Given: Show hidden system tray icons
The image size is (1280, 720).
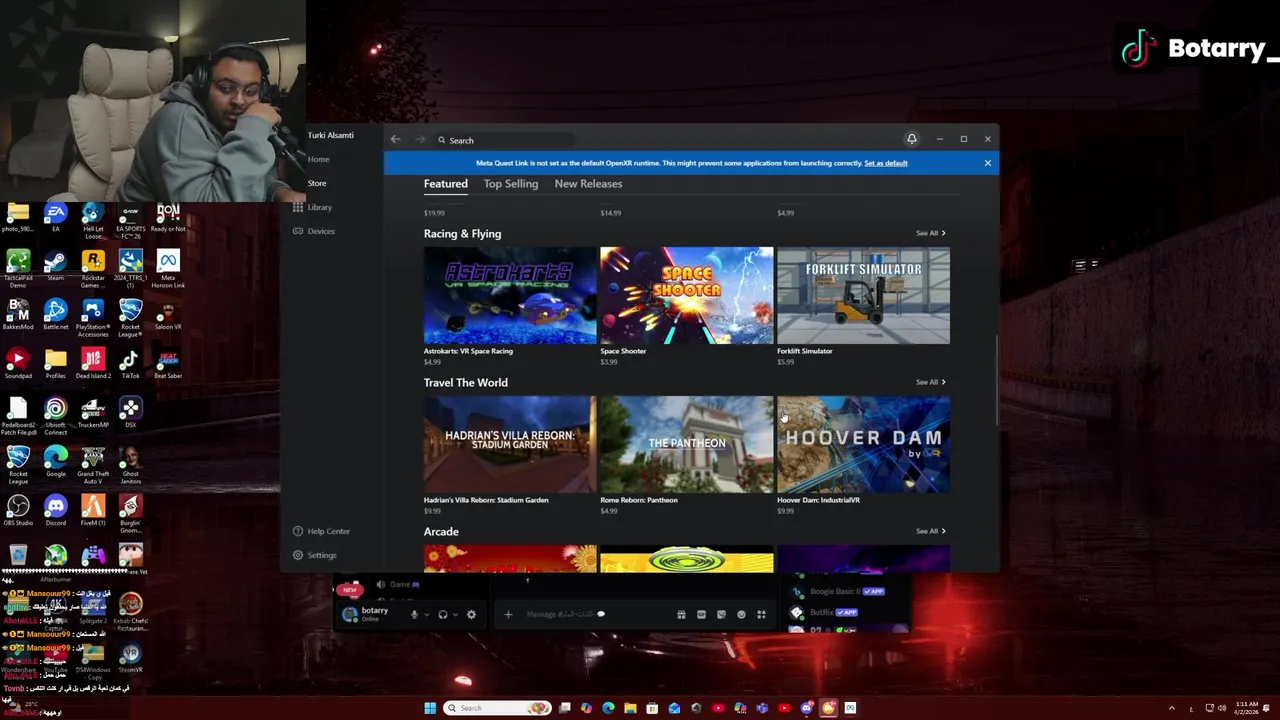Looking at the screenshot, I should point(1172,709).
